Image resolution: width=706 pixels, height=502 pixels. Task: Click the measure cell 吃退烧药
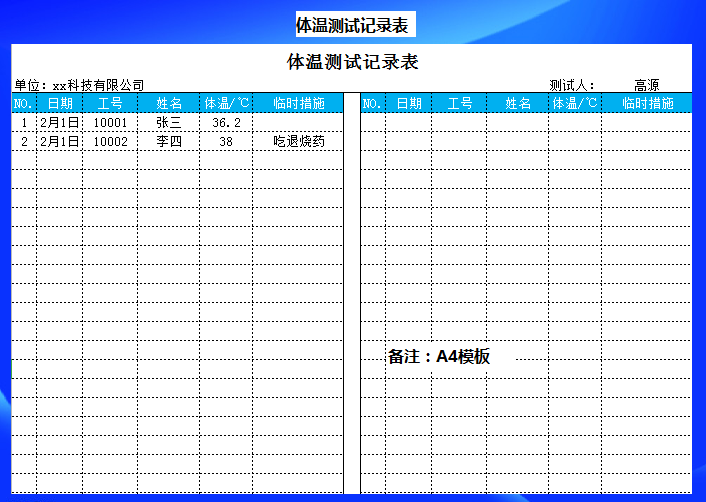[x=298, y=141]
